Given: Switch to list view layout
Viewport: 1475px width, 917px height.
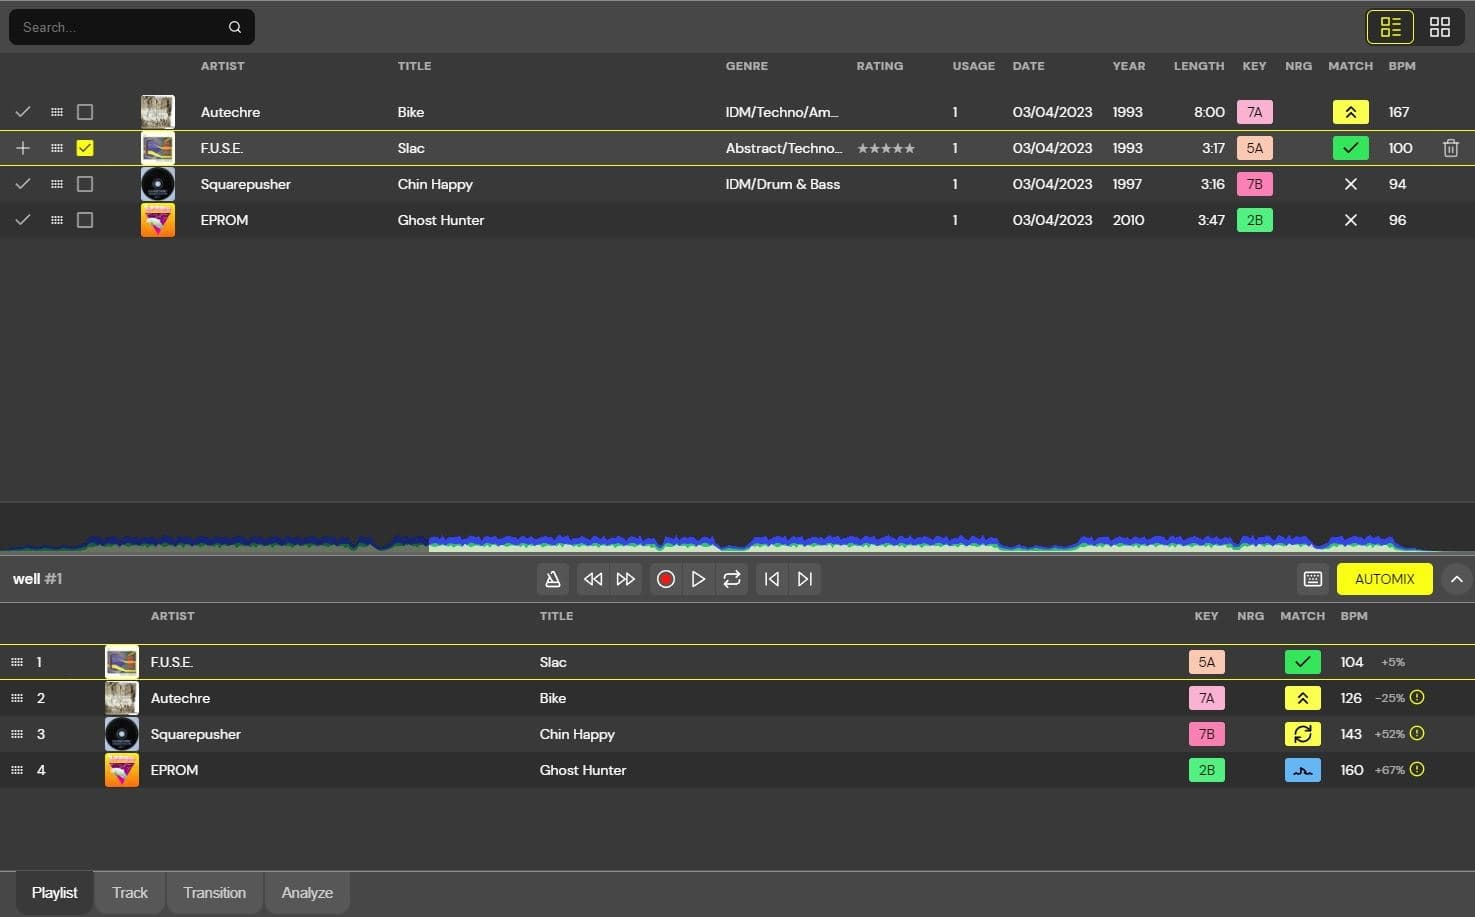Looking at the screenshot, I should 1390,27.
